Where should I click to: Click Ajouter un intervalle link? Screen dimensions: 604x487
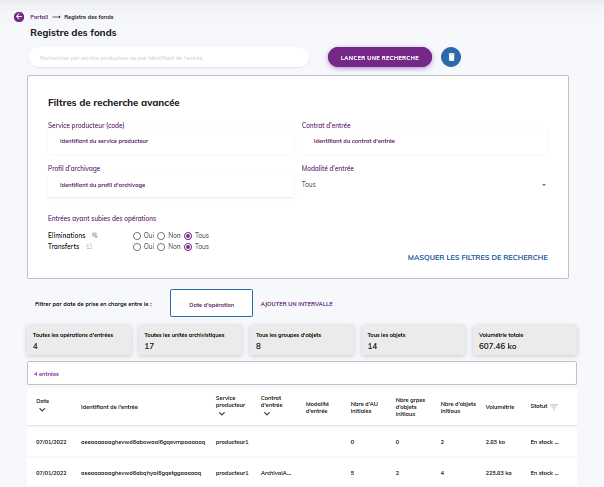tap(296, 303)
